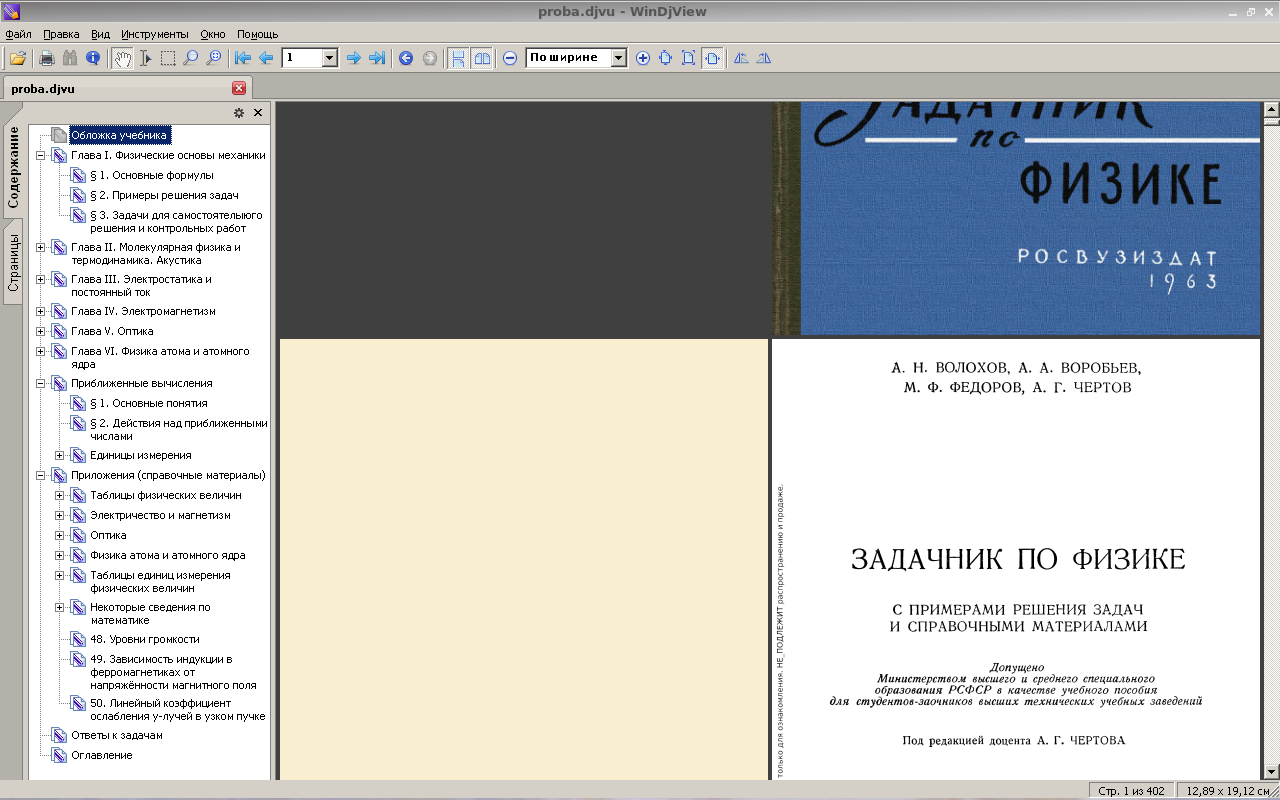
Task: Toggle fit width zoom button
Action: click(711, 58)
